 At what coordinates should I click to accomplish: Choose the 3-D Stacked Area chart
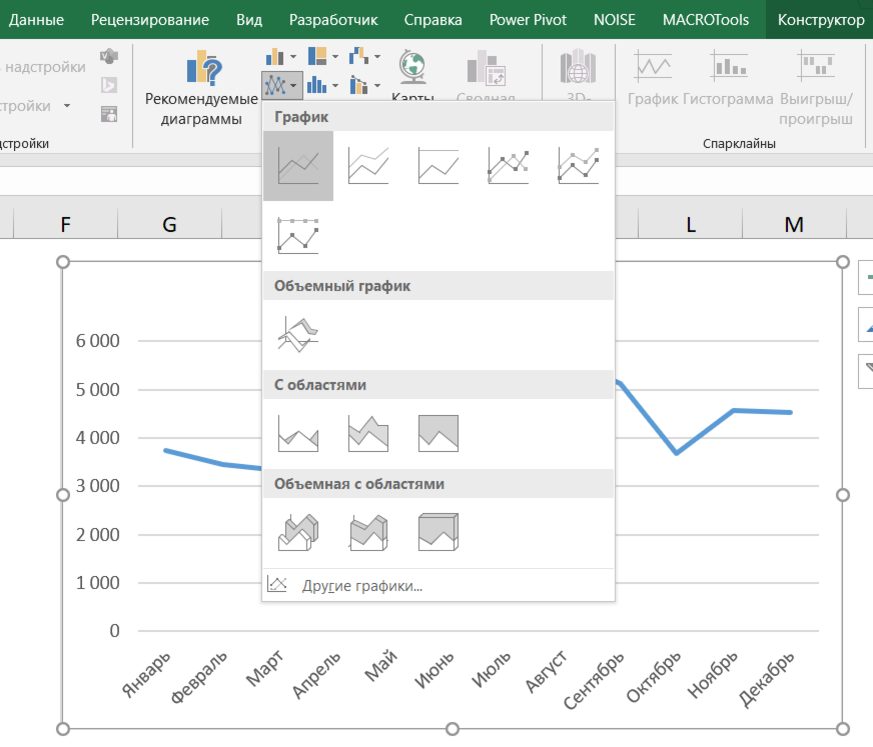368,533
